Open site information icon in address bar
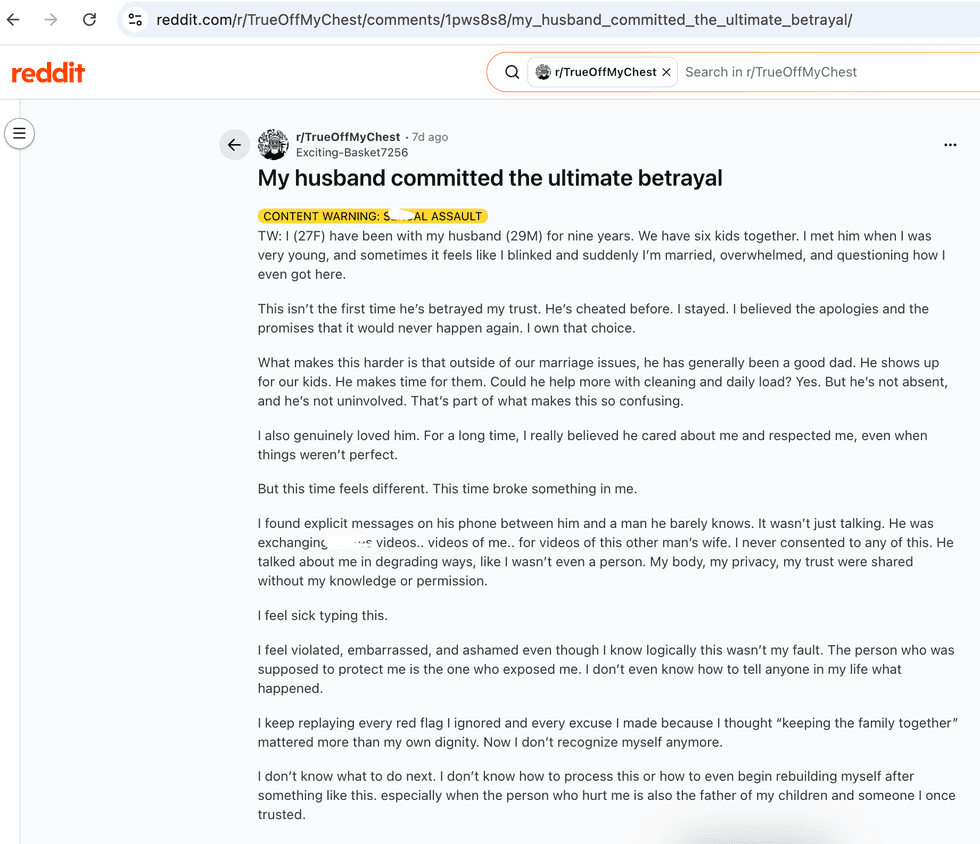Viewport: 980px width, 844px height. click(x=135, y=19)
